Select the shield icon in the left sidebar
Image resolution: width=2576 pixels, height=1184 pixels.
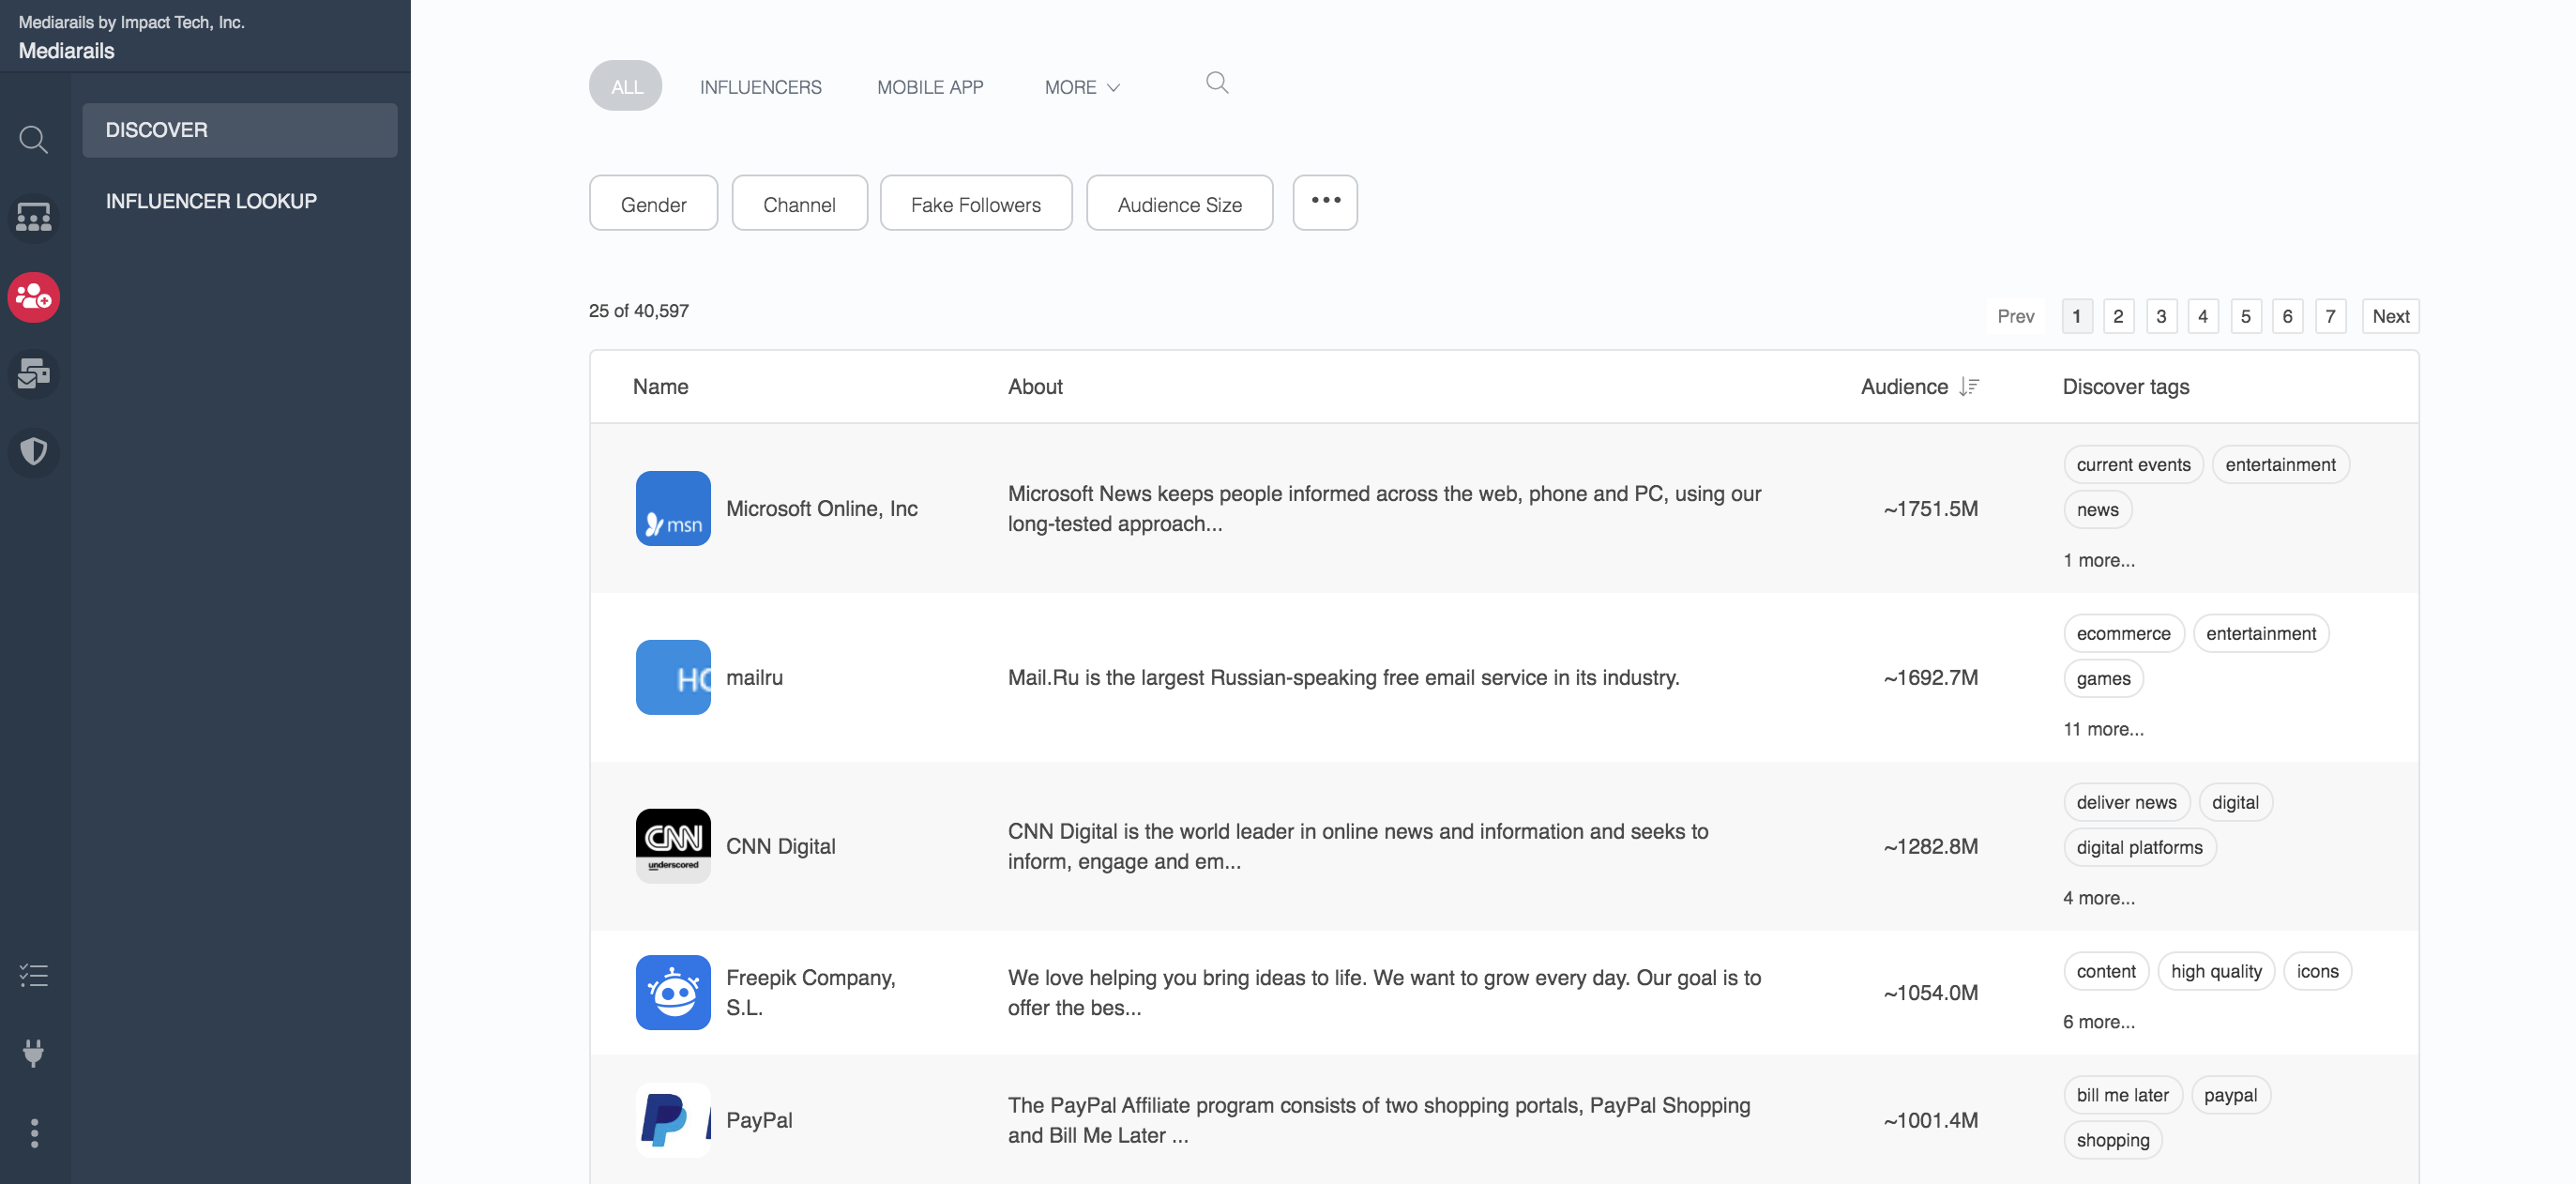pos(33,452)
